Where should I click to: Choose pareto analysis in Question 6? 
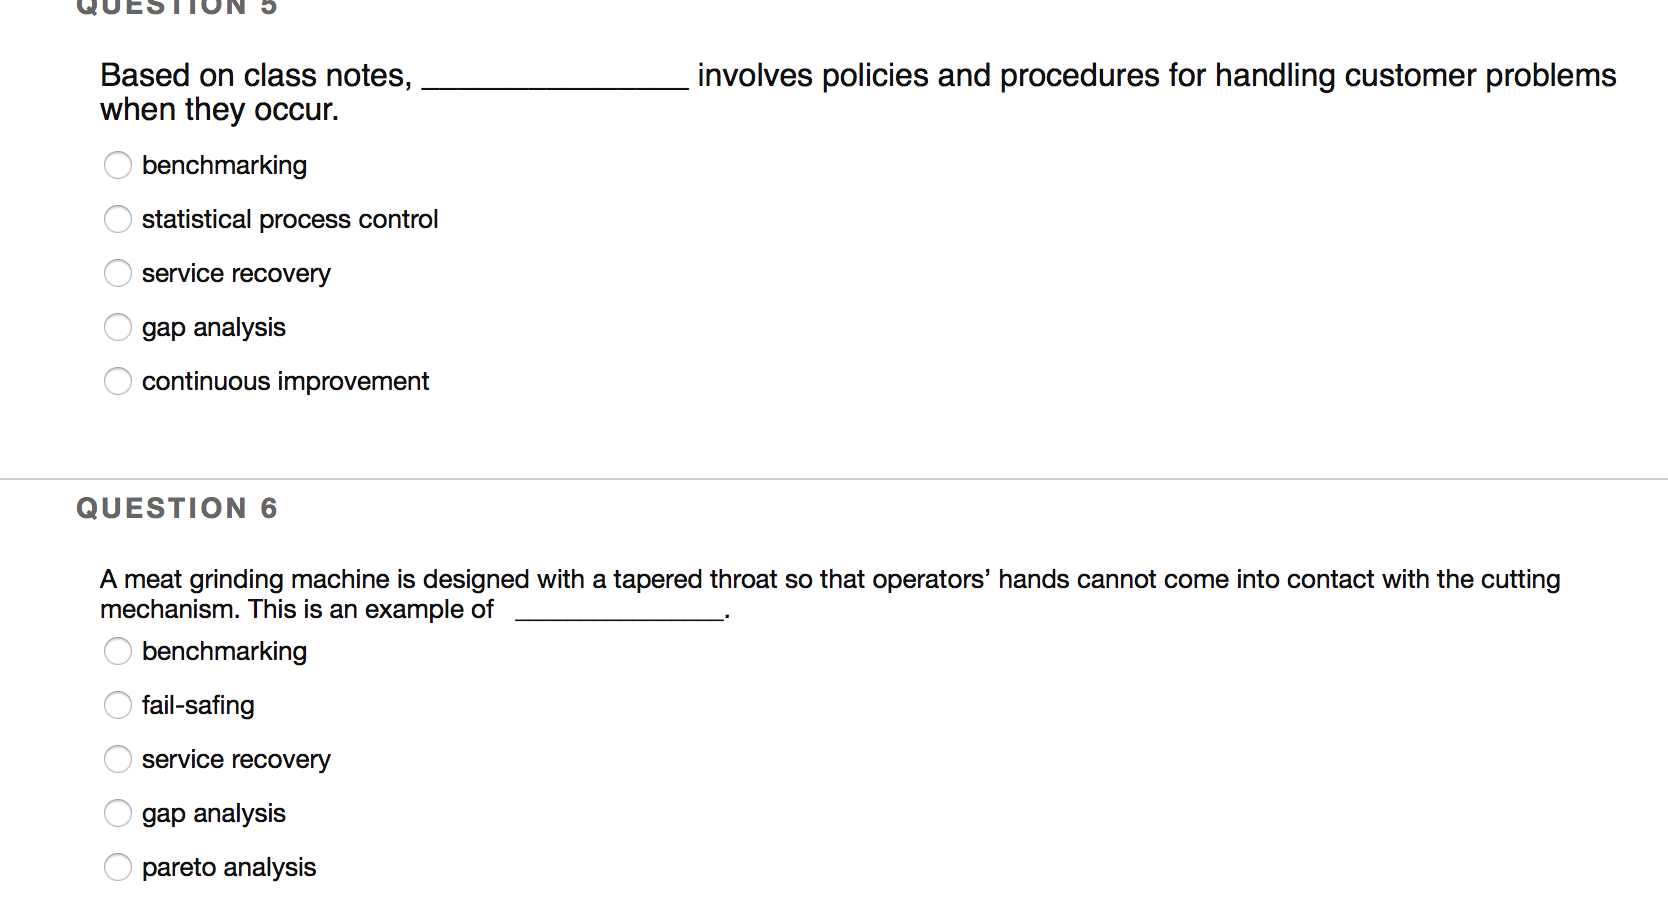tap(118, 867)
